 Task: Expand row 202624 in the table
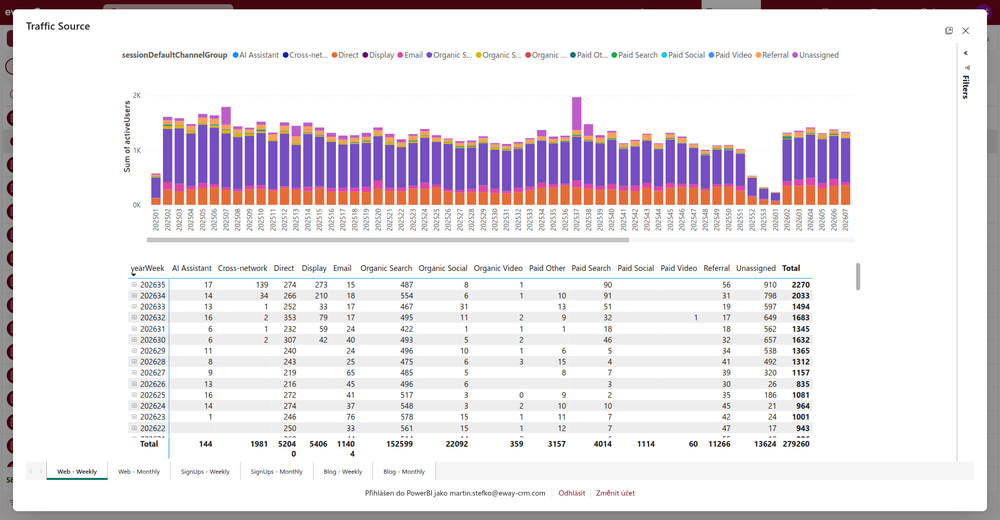coord(134,405)
